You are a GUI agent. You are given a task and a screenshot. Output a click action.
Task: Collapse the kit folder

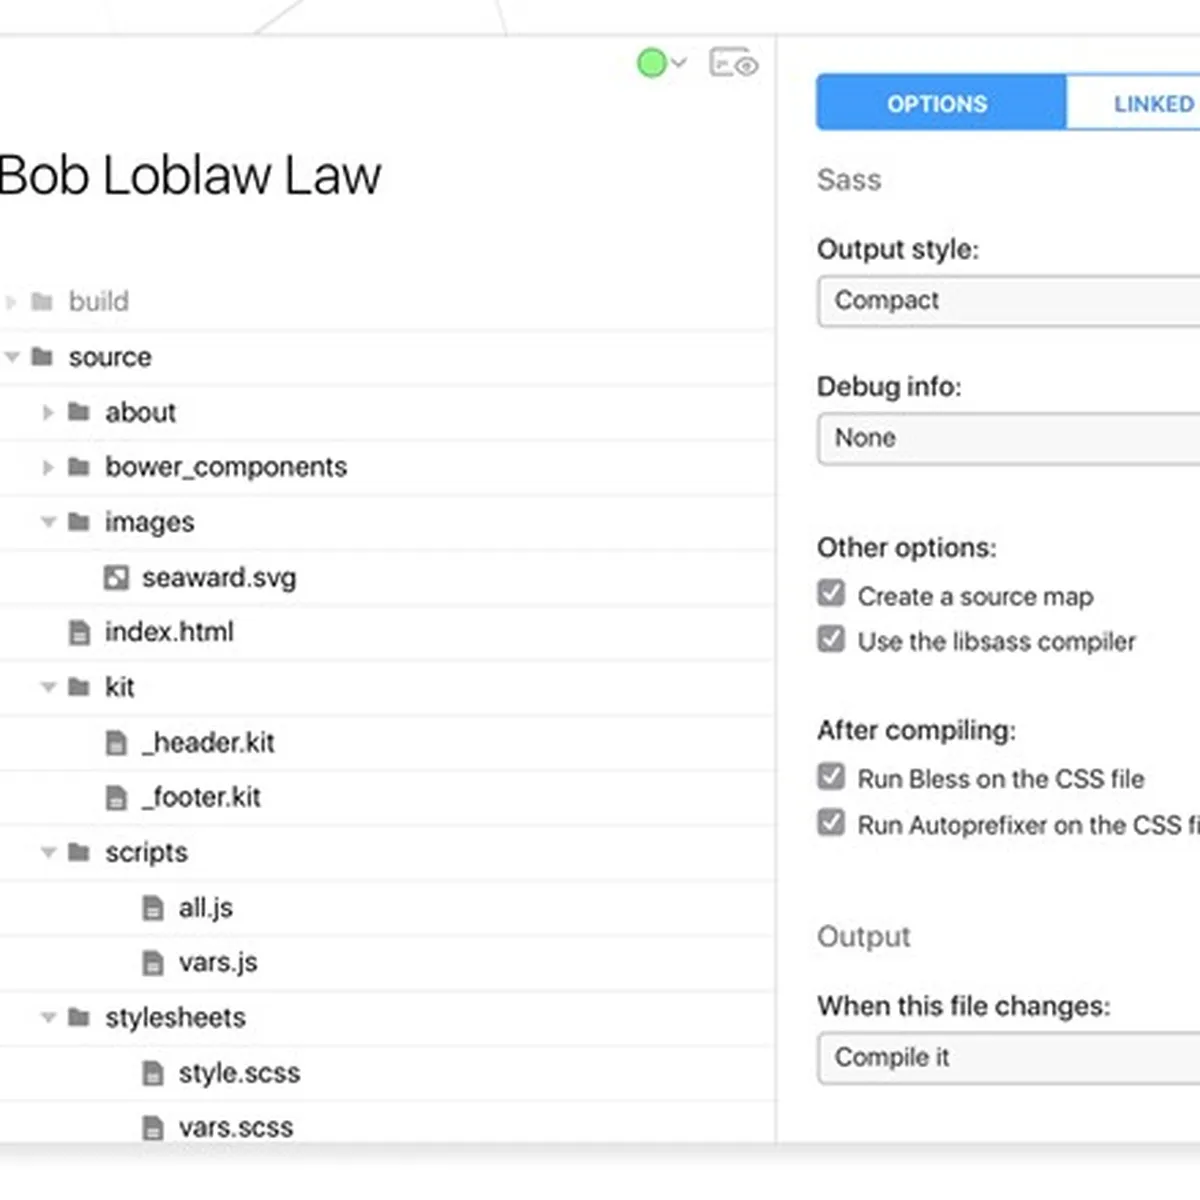coord(48,686)
